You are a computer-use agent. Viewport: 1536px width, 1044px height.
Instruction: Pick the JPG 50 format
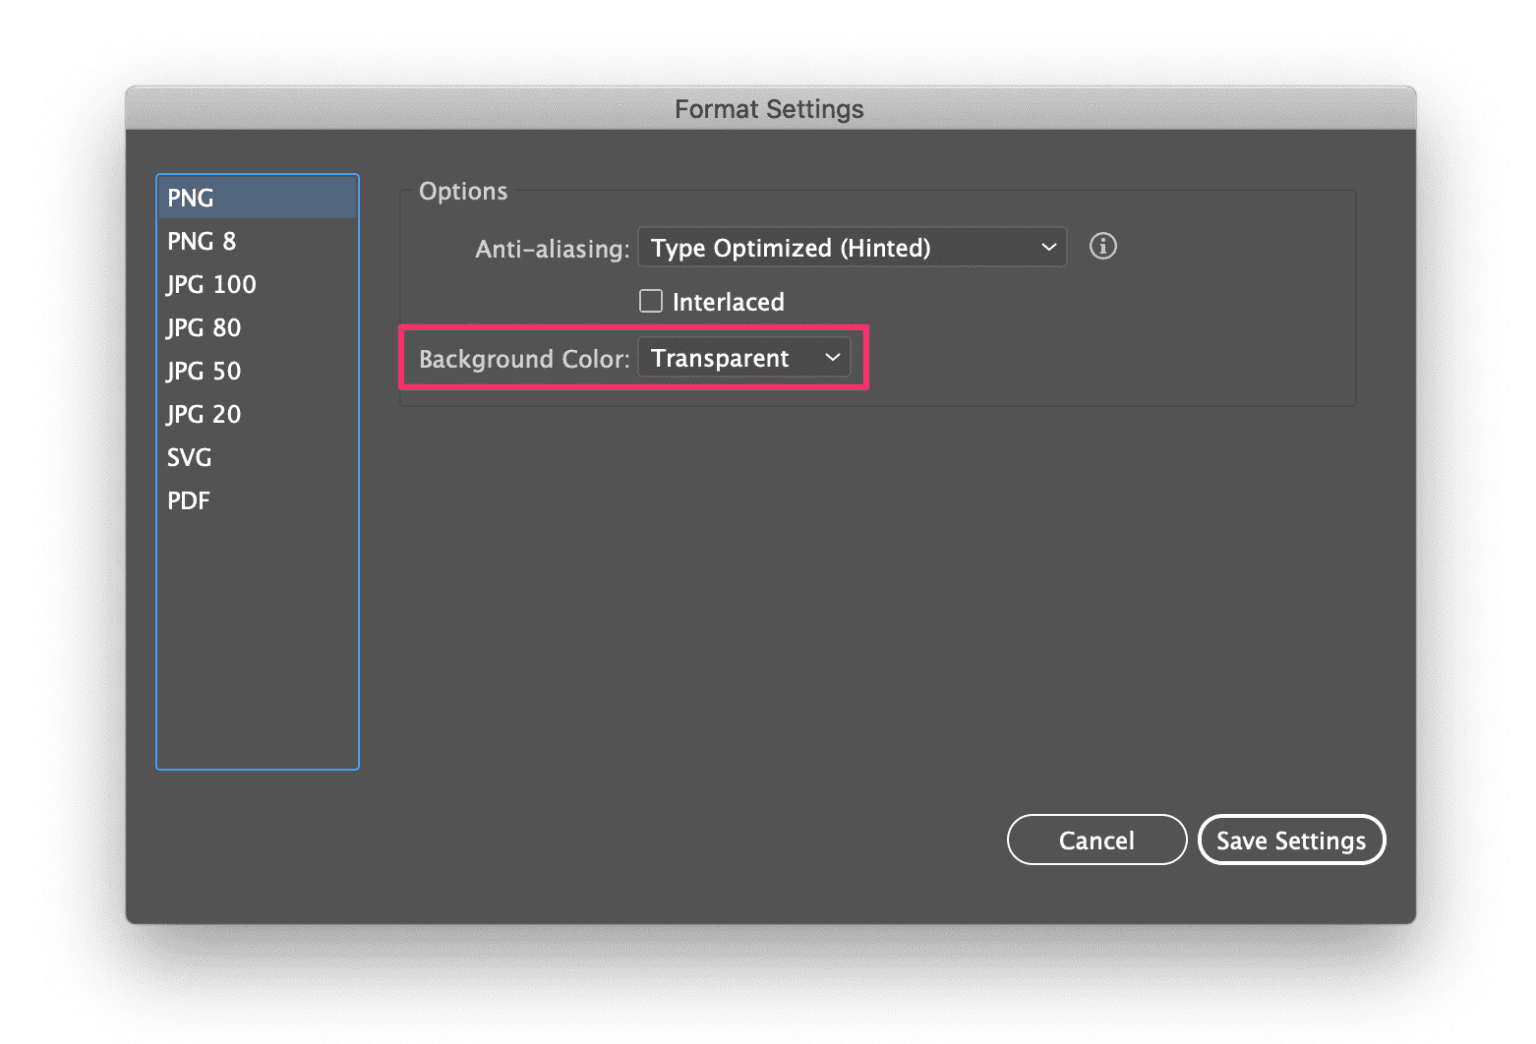click(x=257, y=371)
